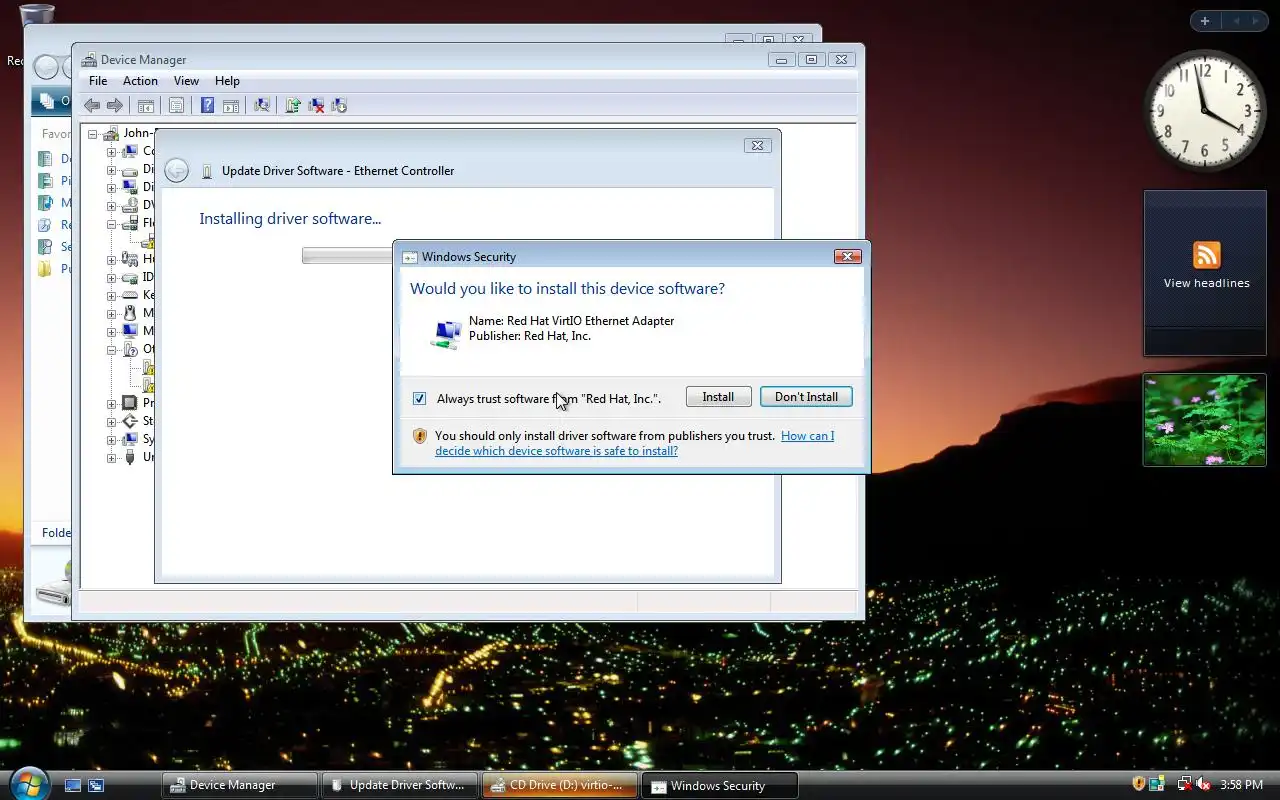Switch to Device Manager taskbar button
The height and width of the screenshot is (800, 1280).
[240, 785]
